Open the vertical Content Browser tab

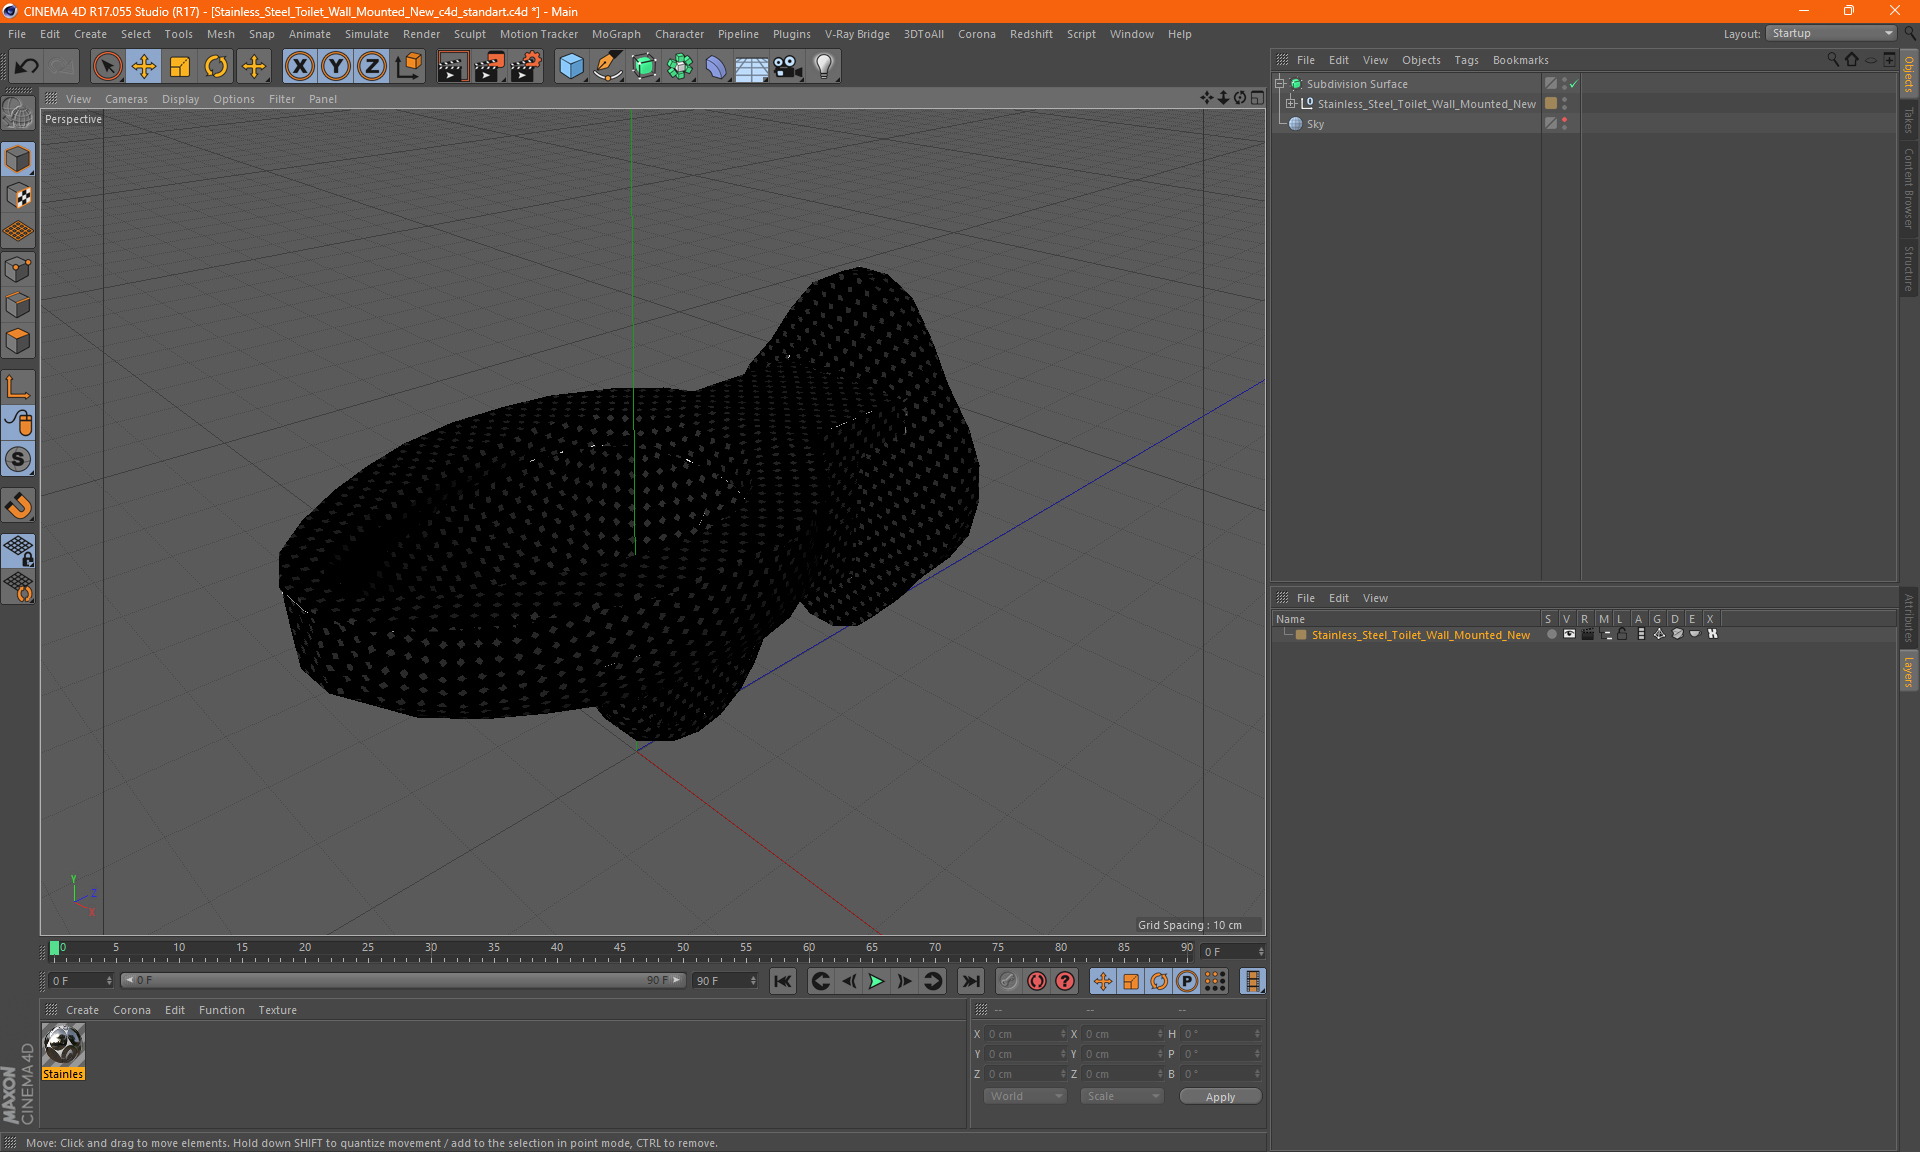coord(1909,189)
